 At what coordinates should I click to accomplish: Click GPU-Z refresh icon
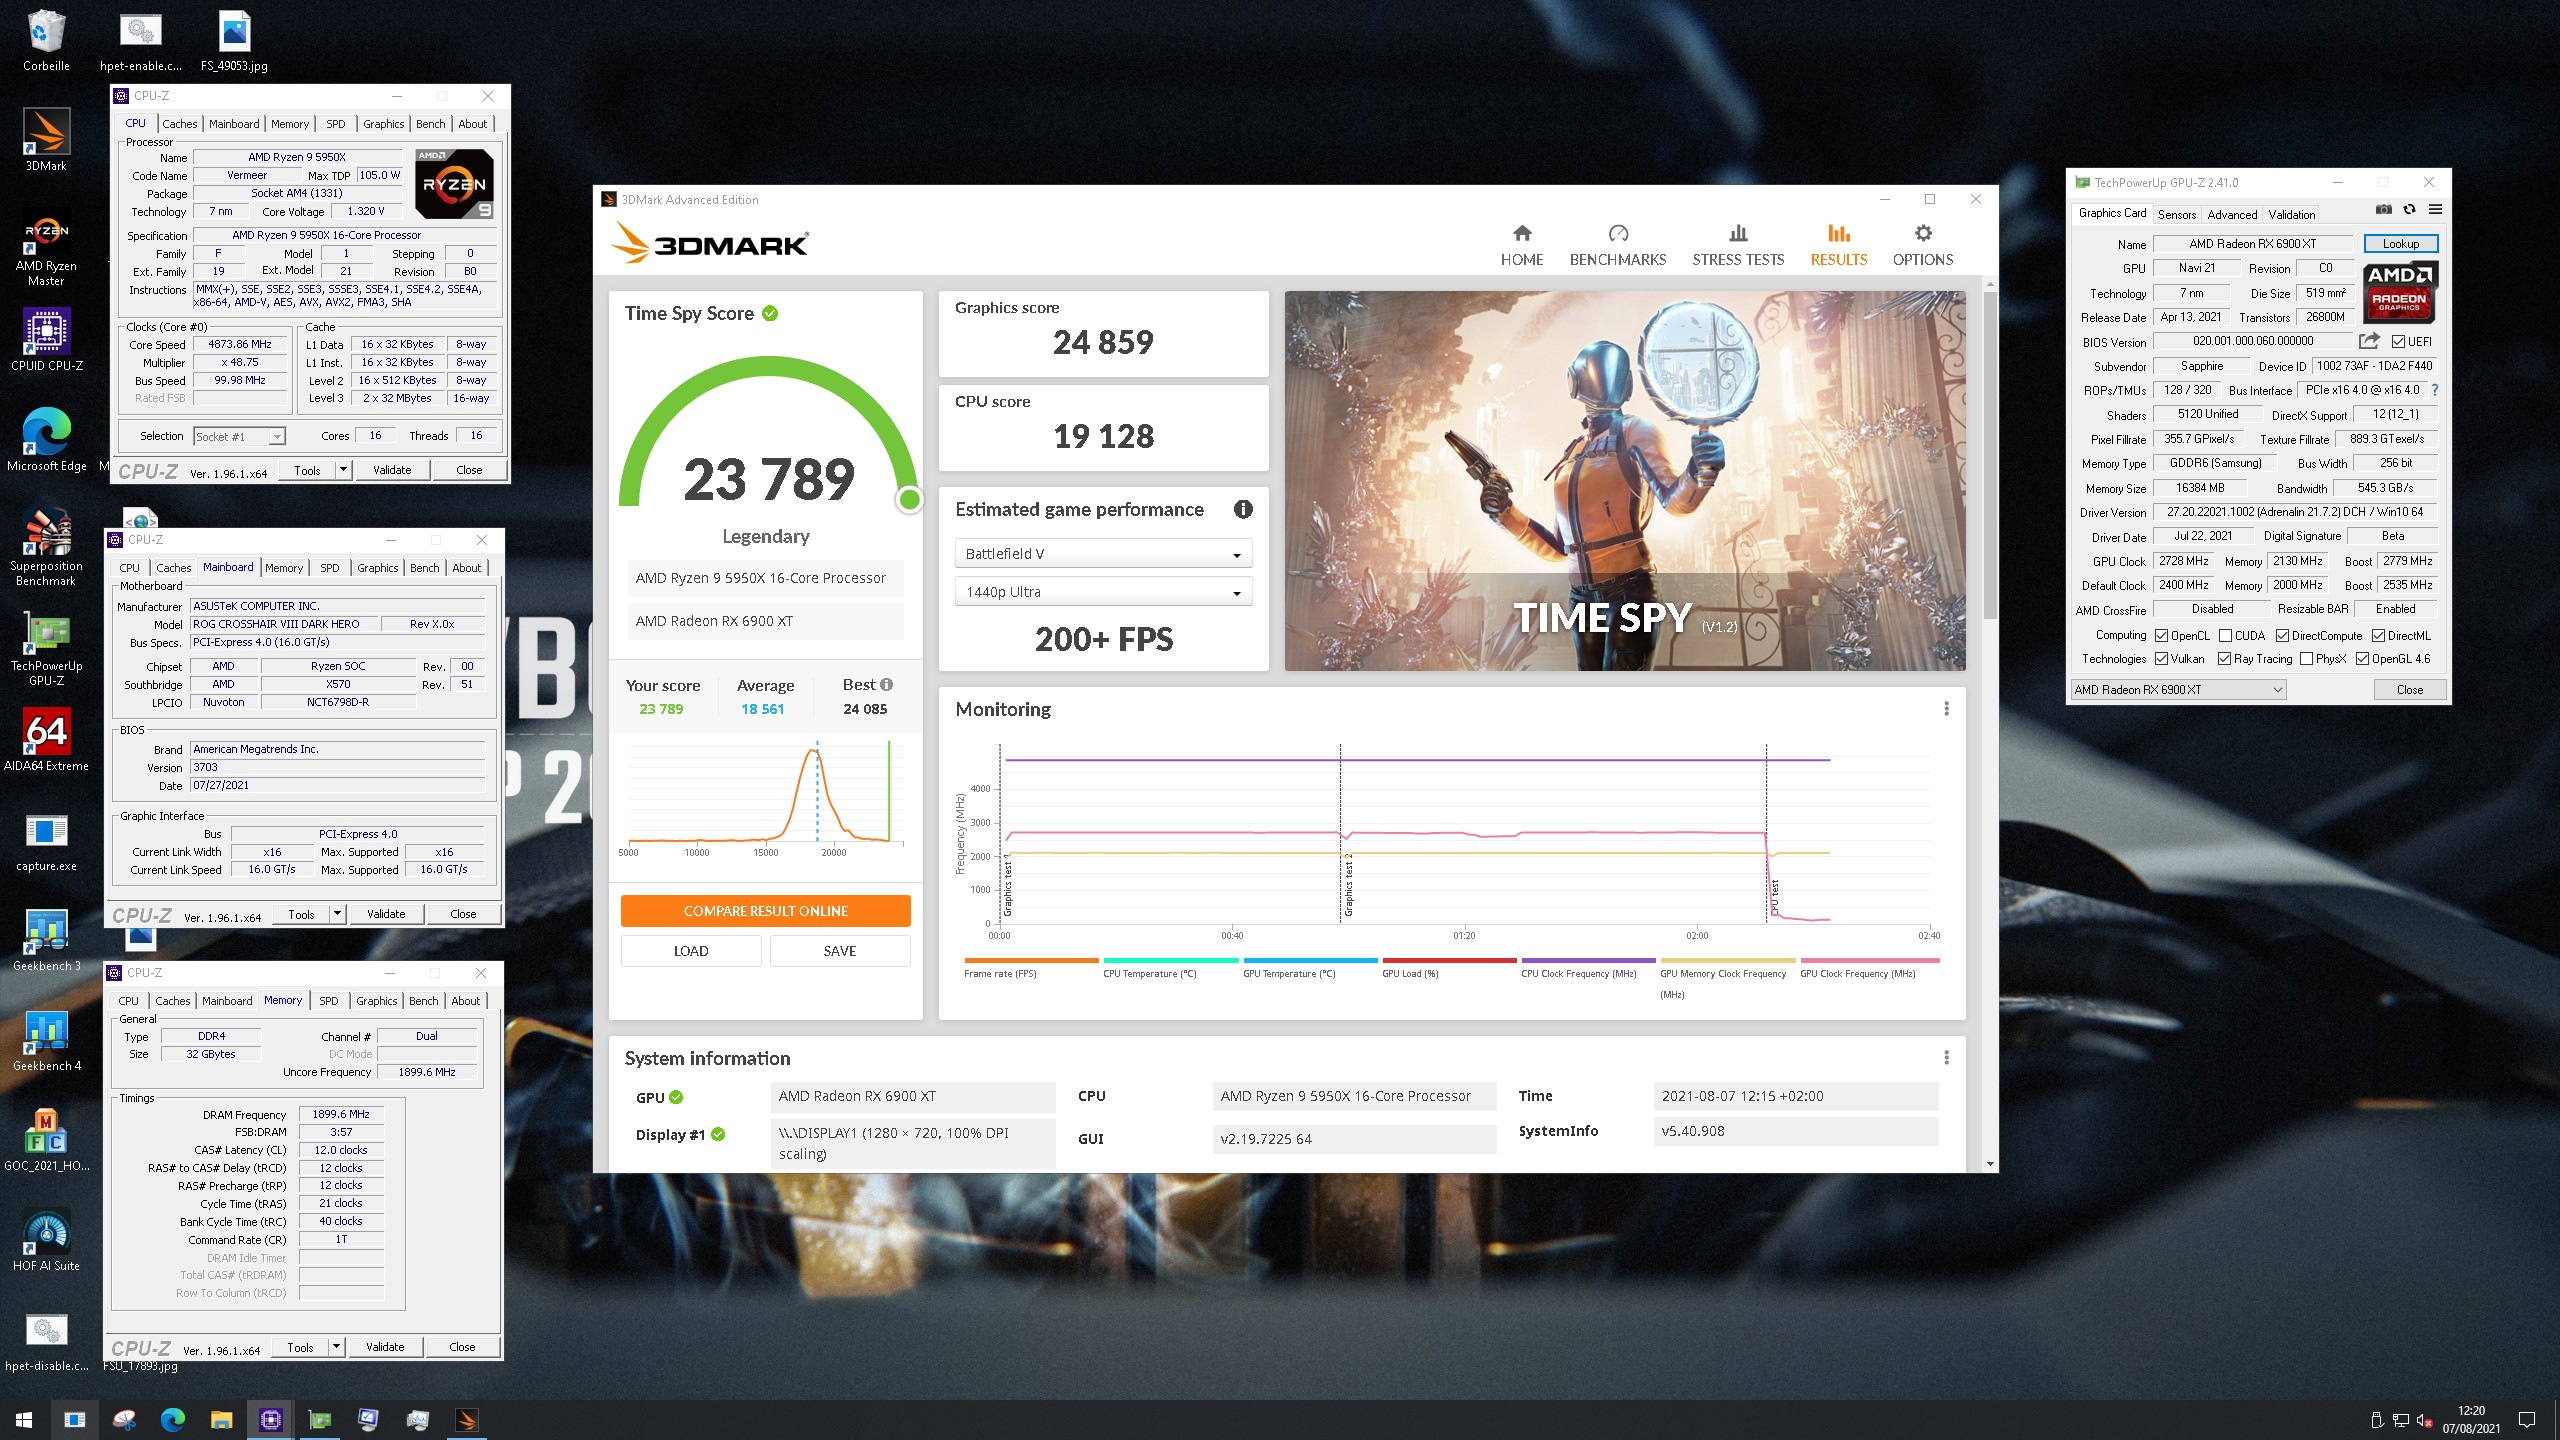(x=2409, y=210)
